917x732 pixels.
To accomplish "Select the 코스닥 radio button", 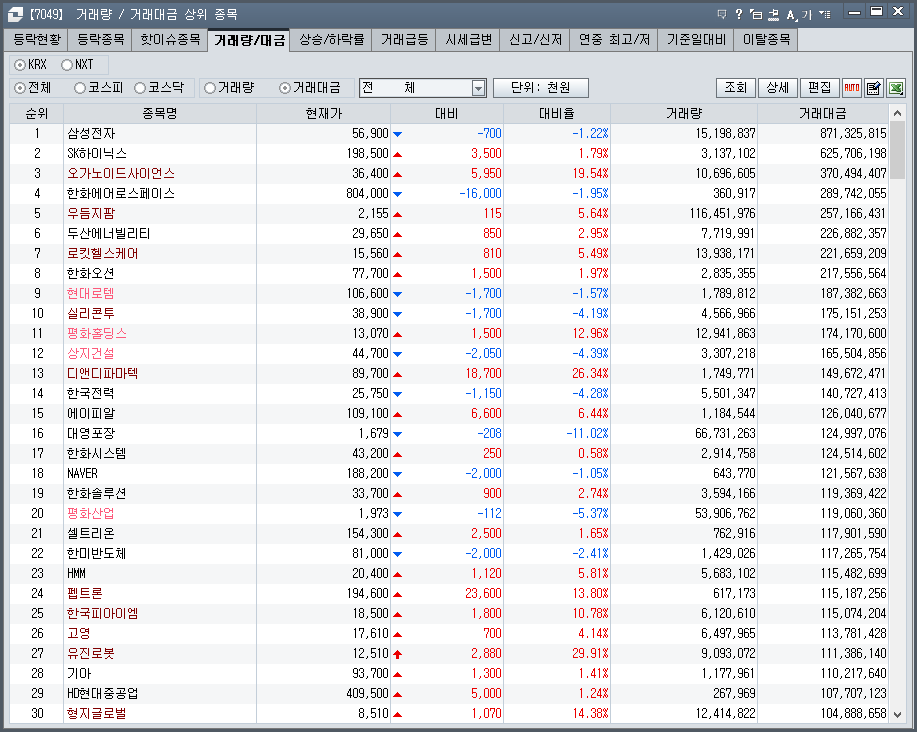I will click(140, 88).
